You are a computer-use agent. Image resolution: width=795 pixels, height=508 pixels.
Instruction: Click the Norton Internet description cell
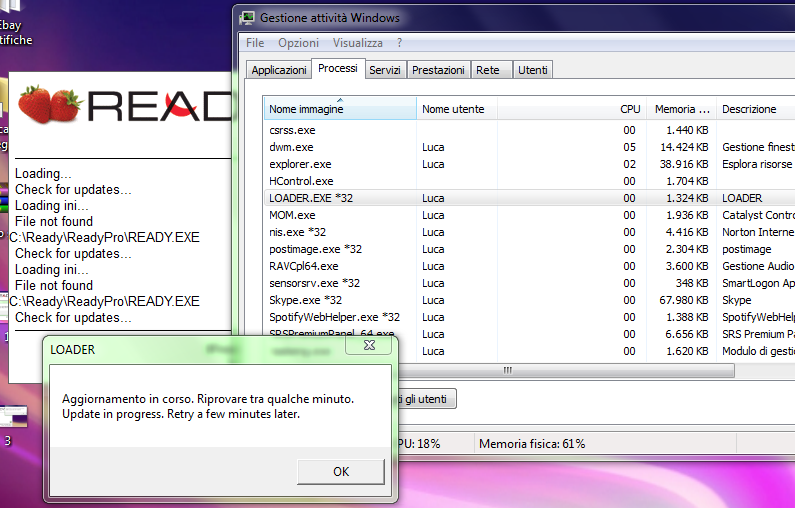(x=757, y=232)
